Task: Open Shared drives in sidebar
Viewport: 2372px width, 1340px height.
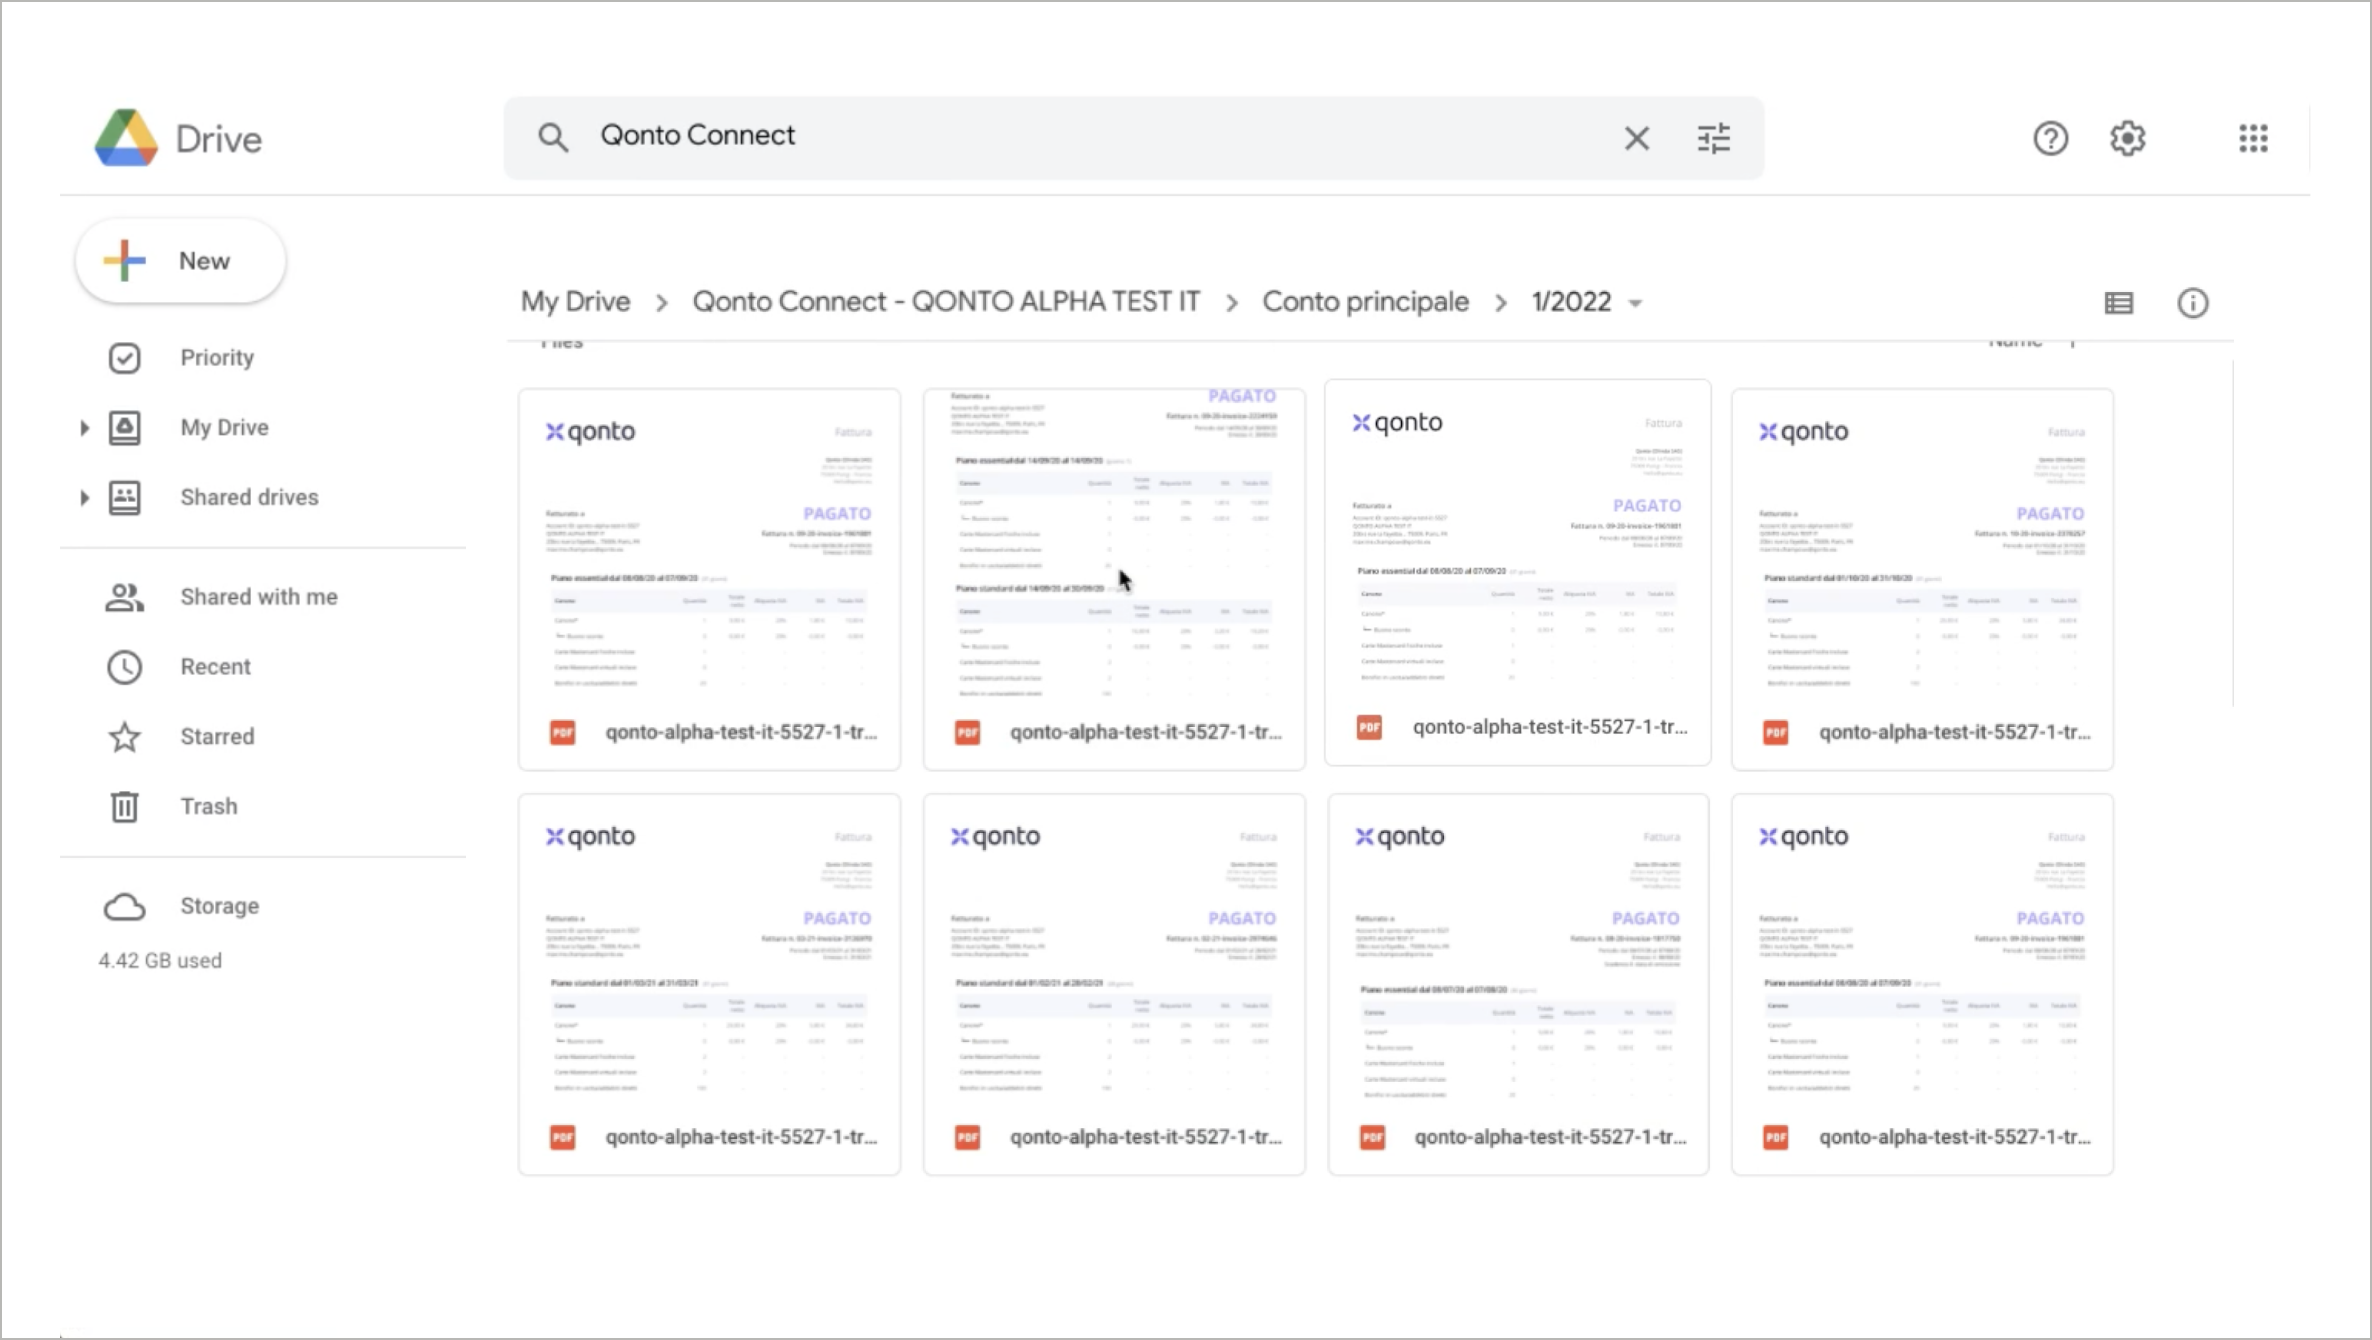Action: click(249, 497)
